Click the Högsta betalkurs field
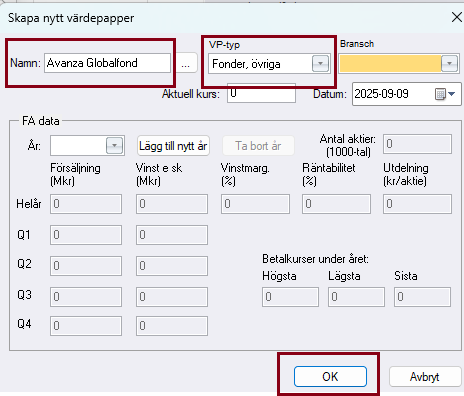Image resolution: width=464 pixels, height=396 pixels. [290, 297]
